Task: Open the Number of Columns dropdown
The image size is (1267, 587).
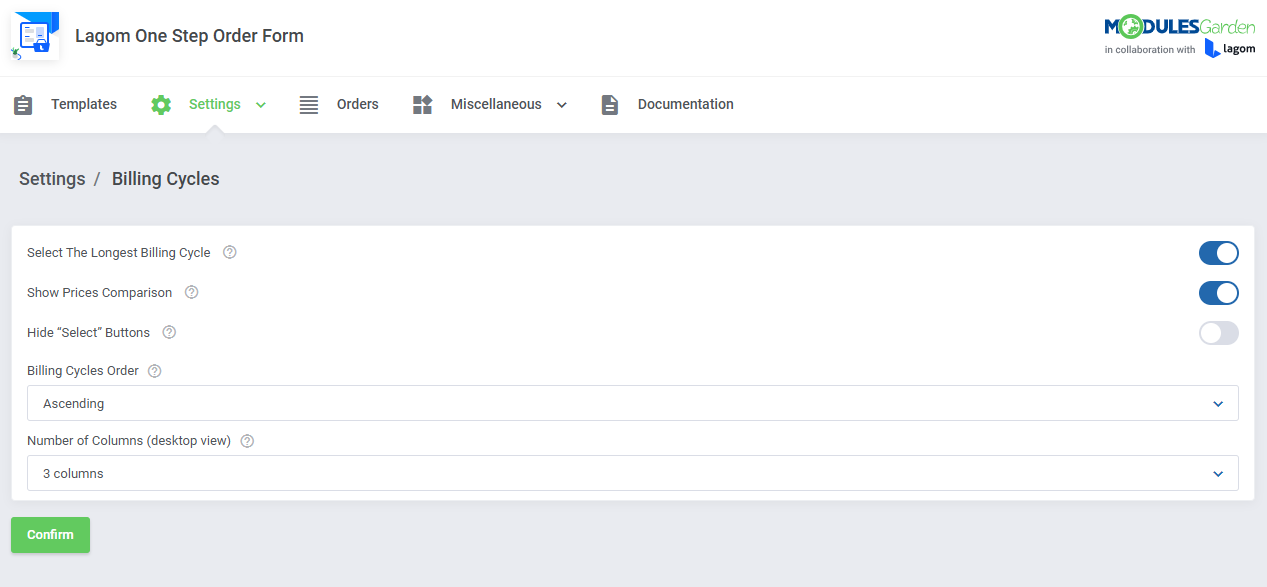Action: pyautogui.click(x=633, y=473)
